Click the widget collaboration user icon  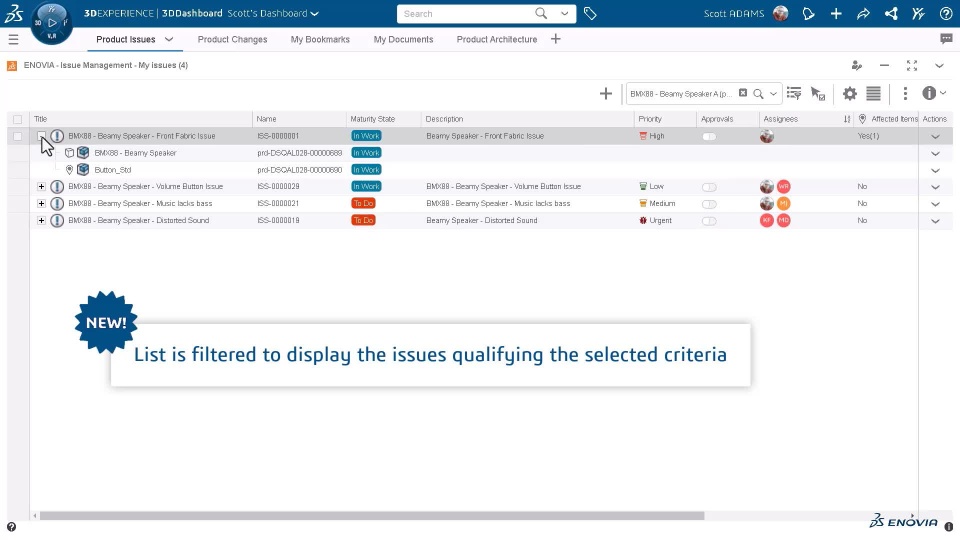coord(857,66)
